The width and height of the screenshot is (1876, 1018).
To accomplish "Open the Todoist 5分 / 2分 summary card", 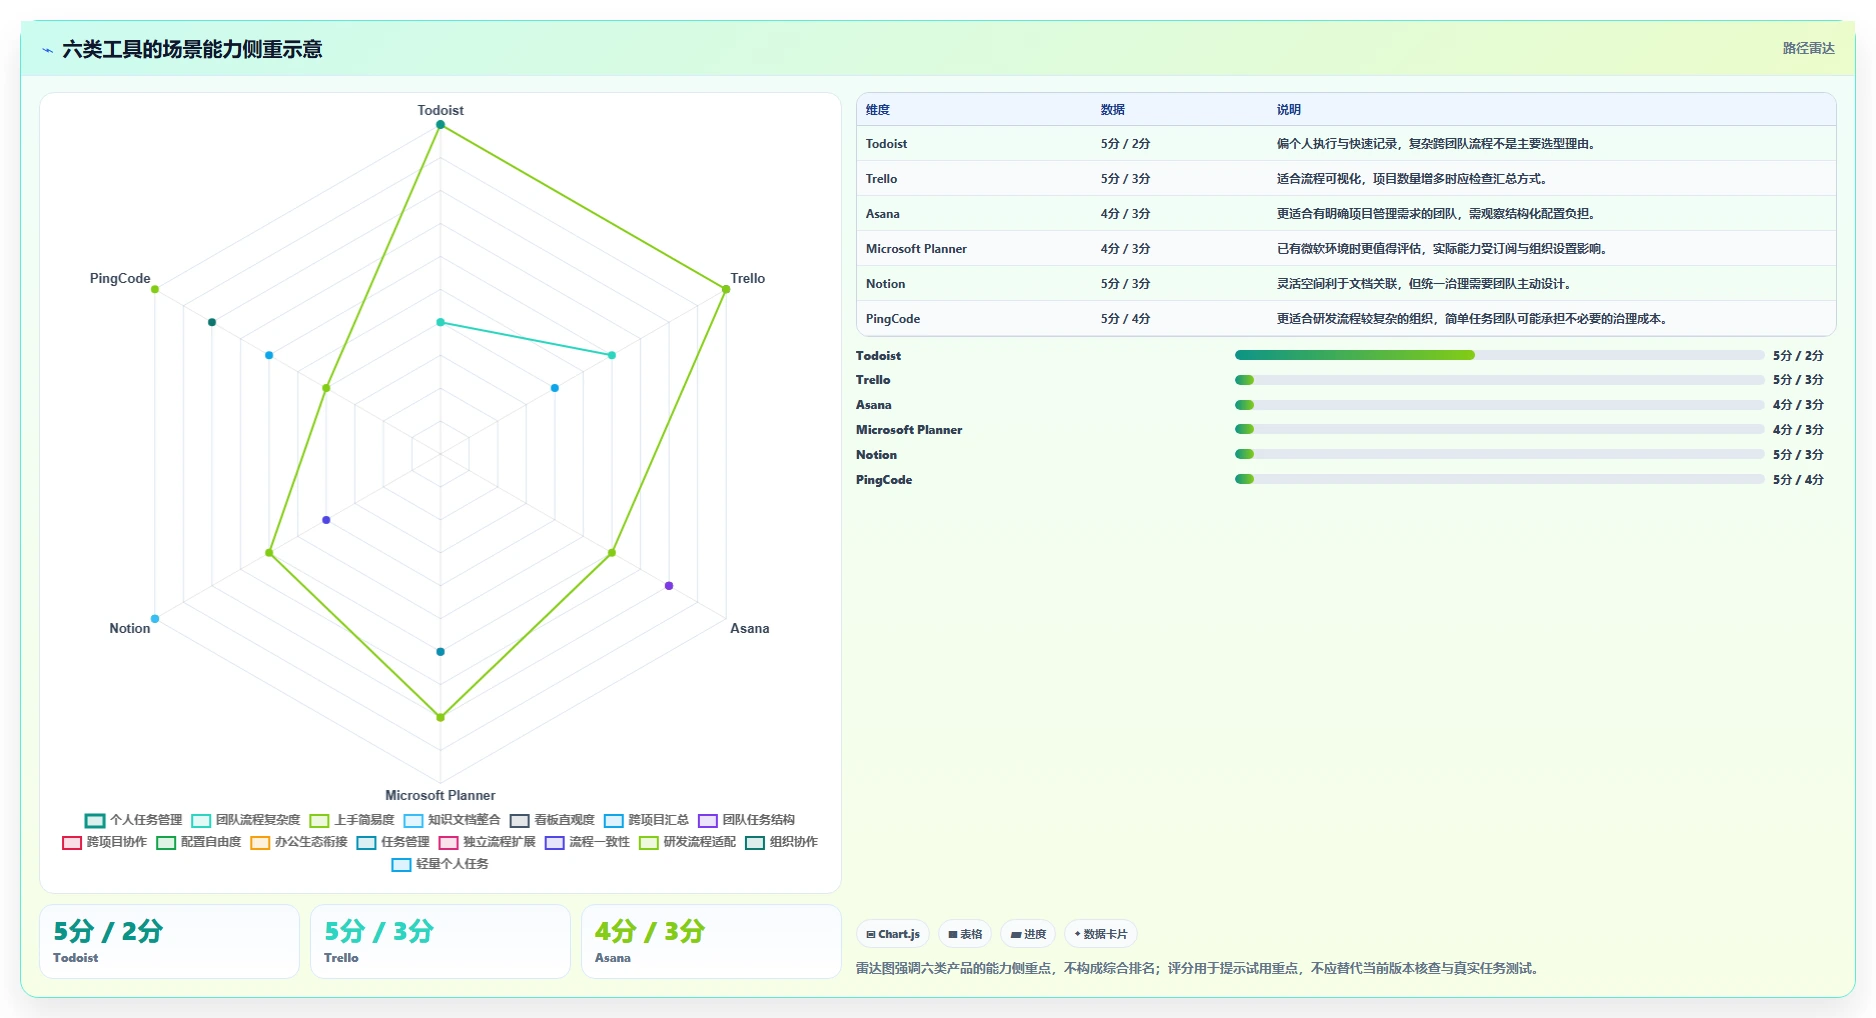I will [169, 942].
